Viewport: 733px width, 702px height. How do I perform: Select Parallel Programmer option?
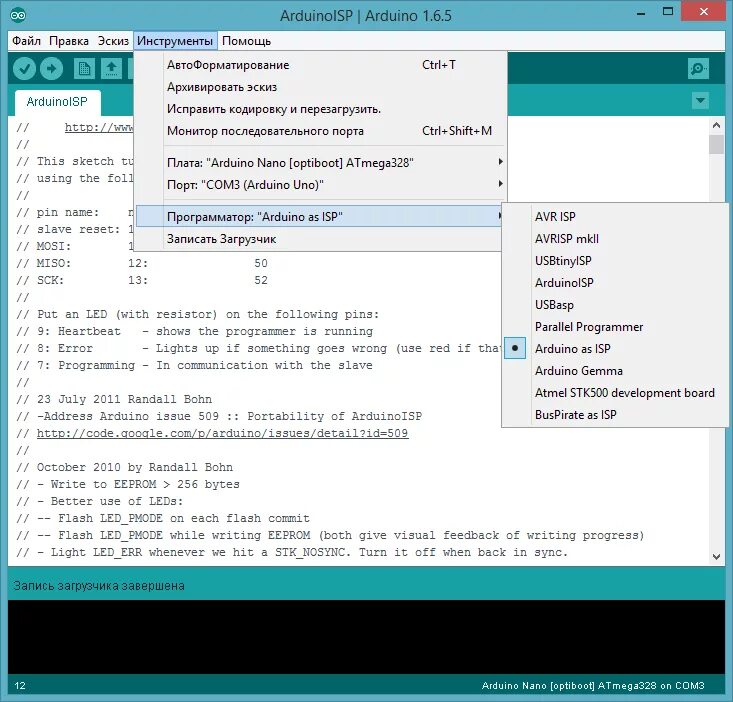(615, 327)
